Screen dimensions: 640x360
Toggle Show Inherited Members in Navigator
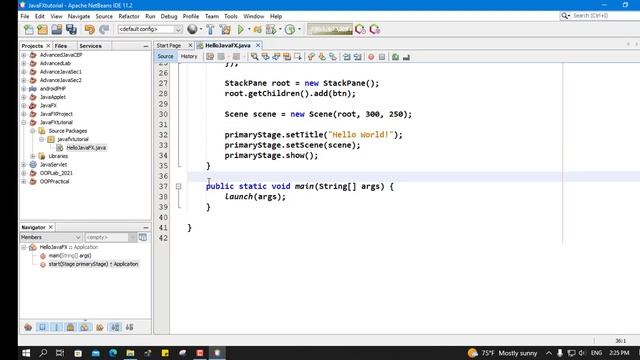(28, 327)
